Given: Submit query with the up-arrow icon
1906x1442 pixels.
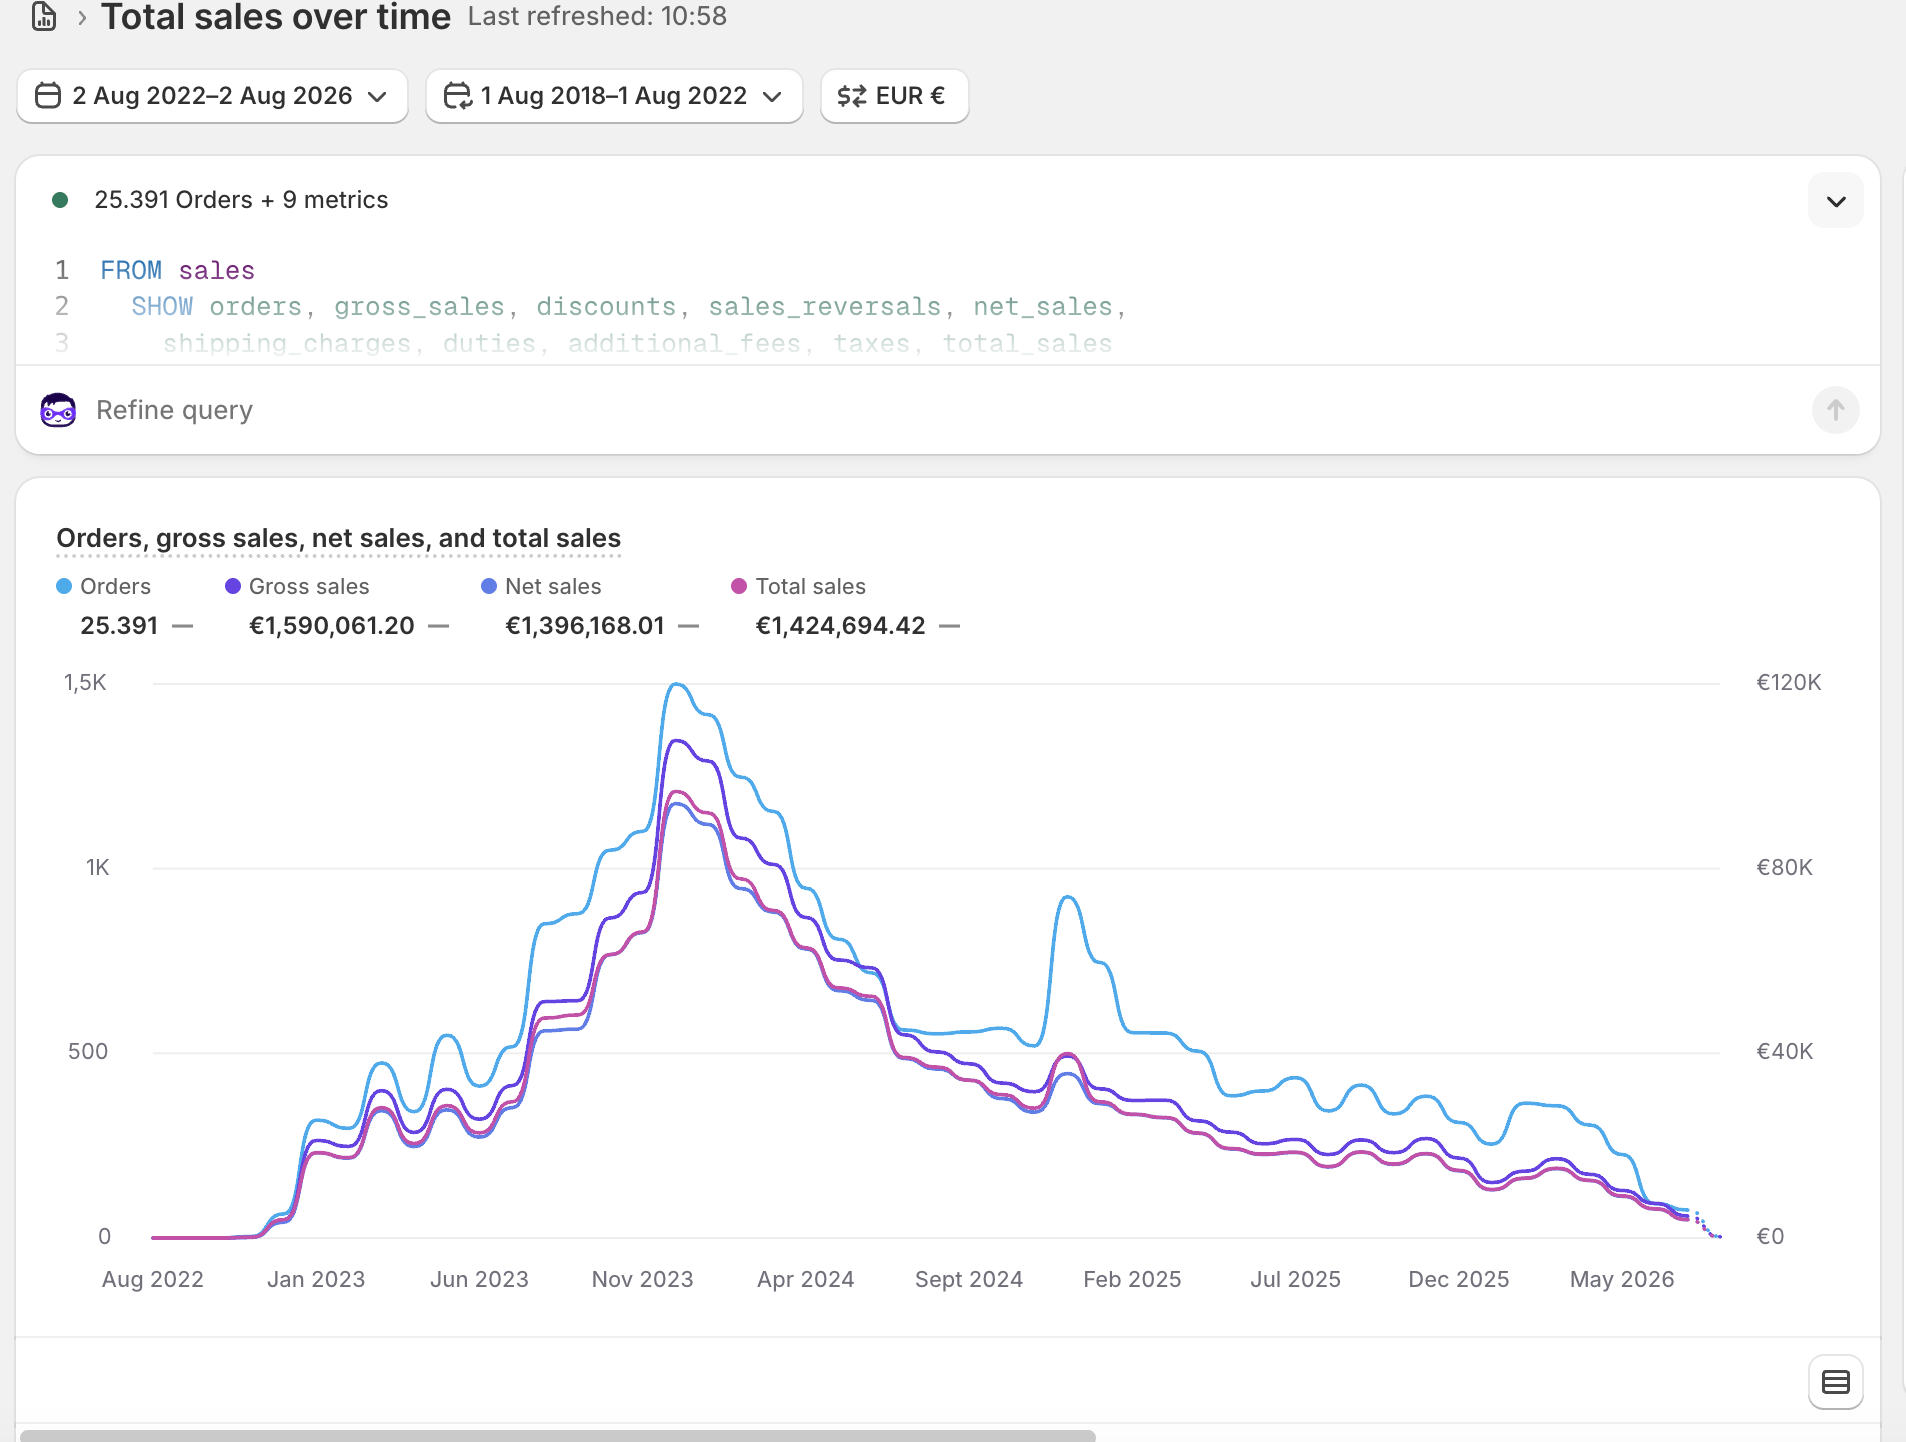Looking at the screenshot, I should point(1835,410).
